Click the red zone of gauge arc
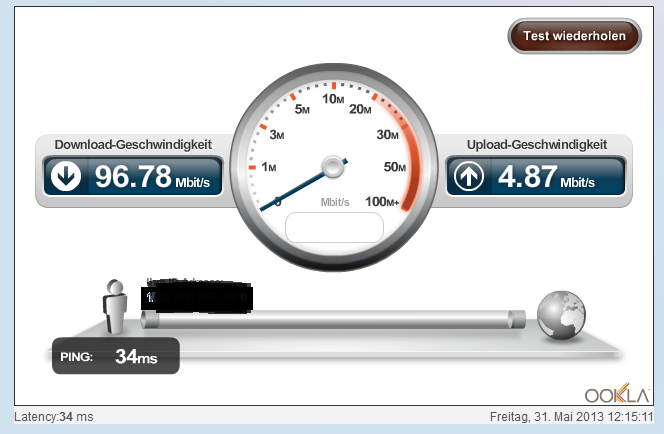The height and width of the screenshot is (434, 664). coord(411,165)
